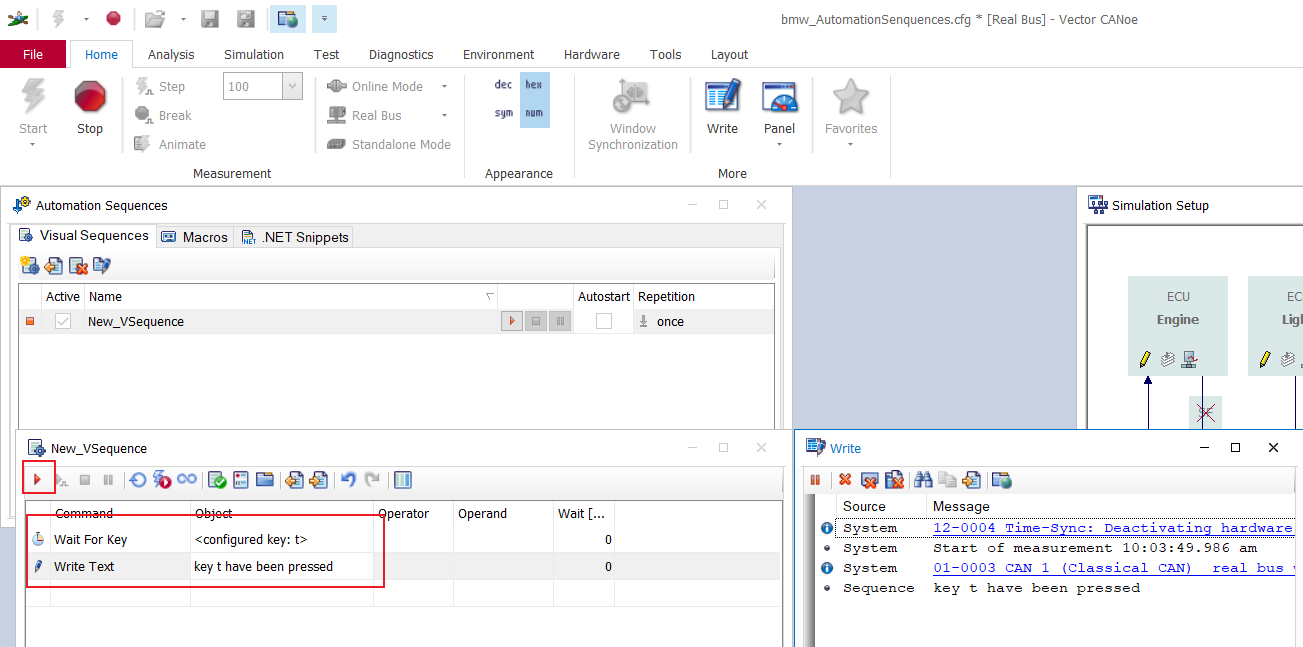This screenshot has height=647, width=1303.
Task: Select hex number format toggle
Action: click(x=534, y=85)
